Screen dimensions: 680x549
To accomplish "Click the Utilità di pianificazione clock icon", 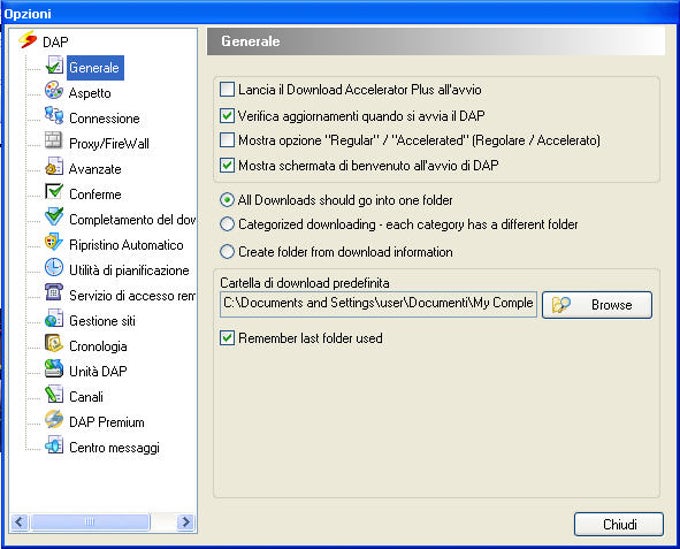I will pyautogui.click(x=54, y=268).
